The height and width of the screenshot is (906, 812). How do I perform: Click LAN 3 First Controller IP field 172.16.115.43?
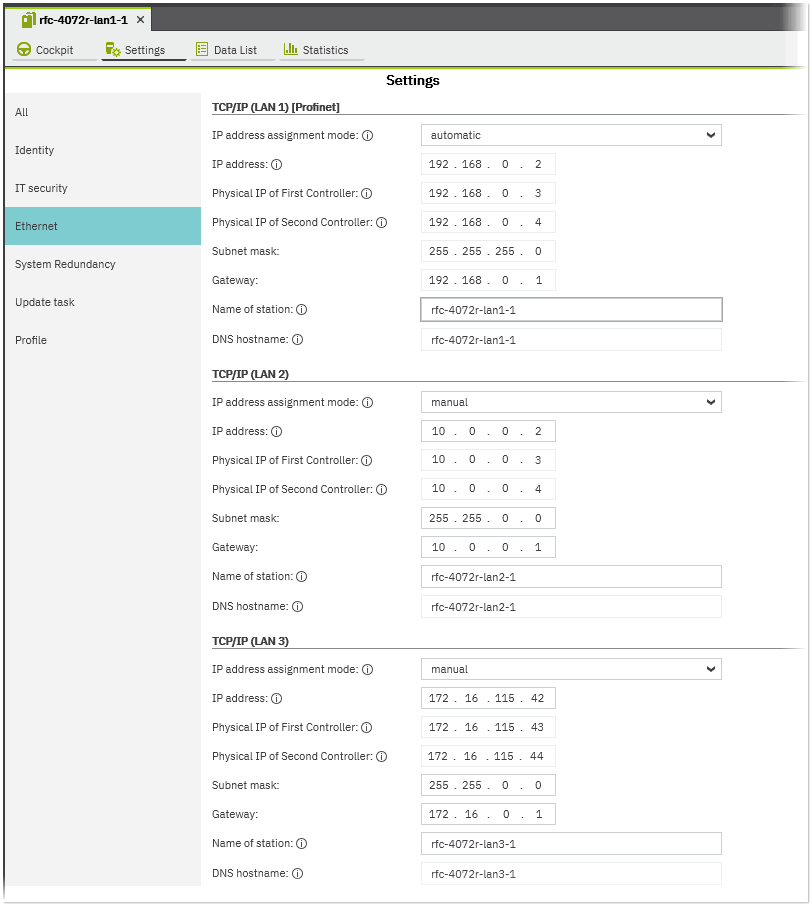(x=488, y=727)
